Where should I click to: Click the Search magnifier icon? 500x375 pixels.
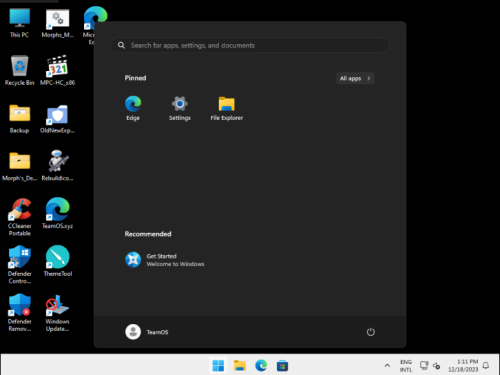[121, 45]
